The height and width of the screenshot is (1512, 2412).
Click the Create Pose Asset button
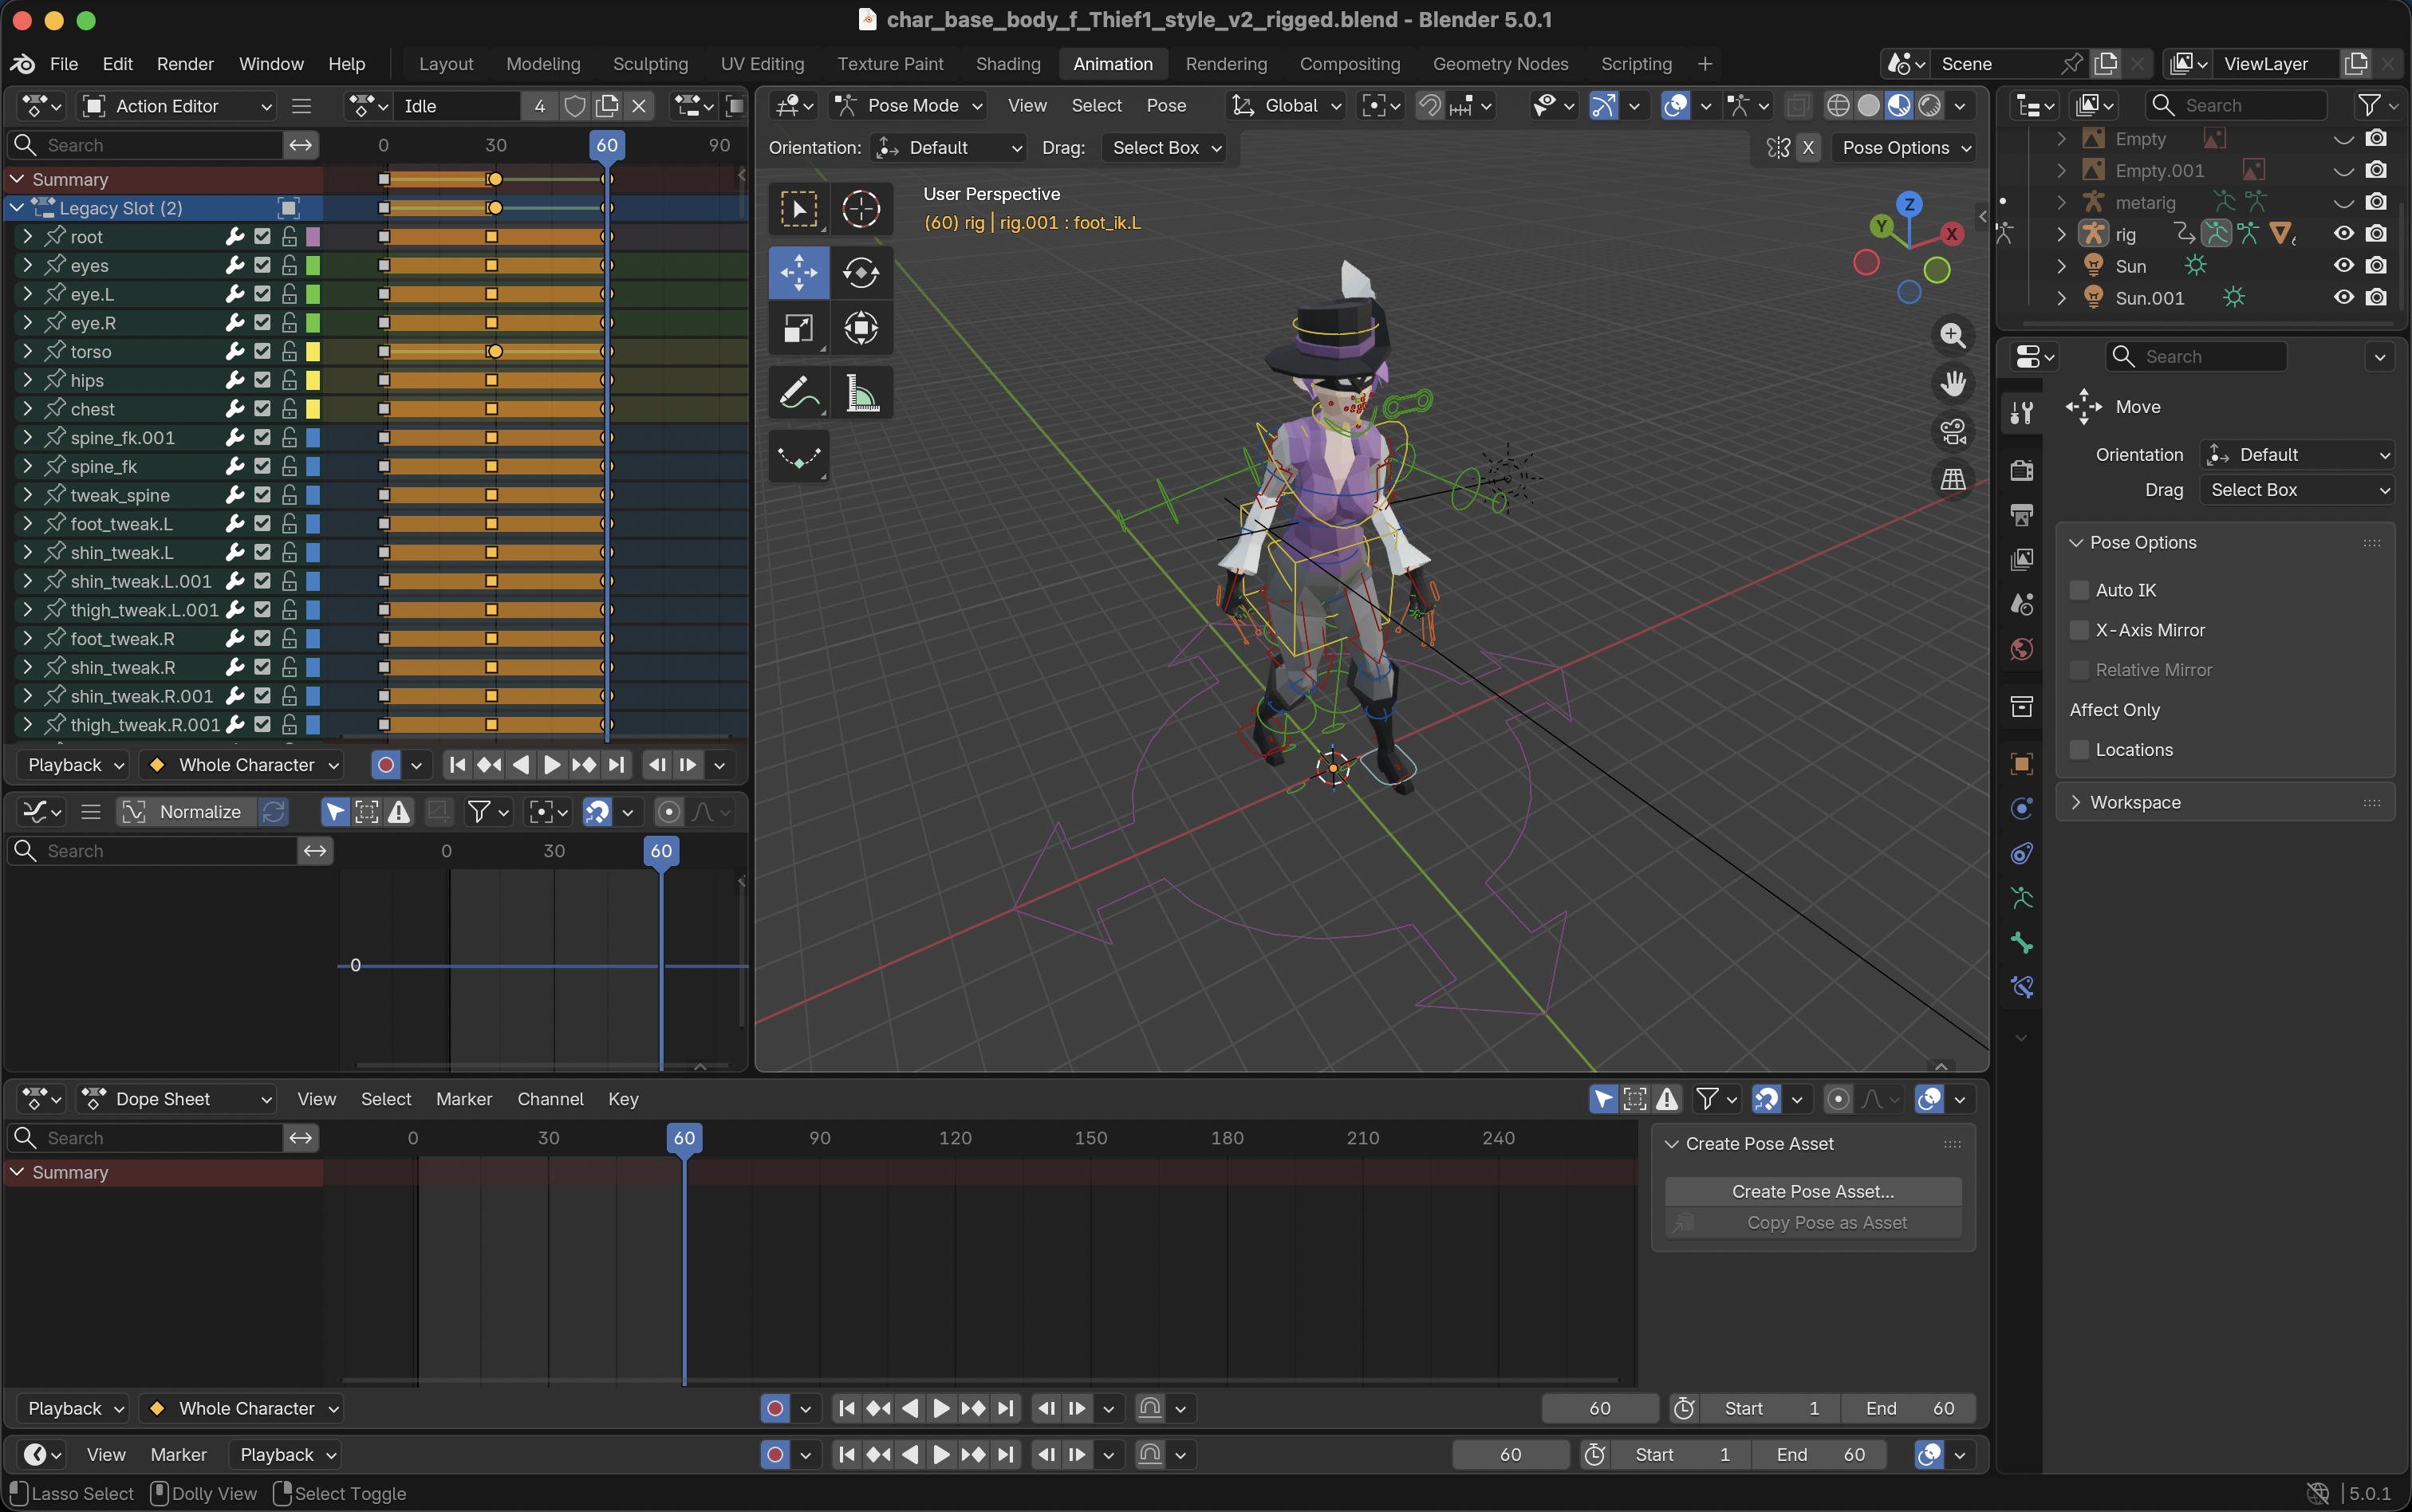pos(1812,1191)
